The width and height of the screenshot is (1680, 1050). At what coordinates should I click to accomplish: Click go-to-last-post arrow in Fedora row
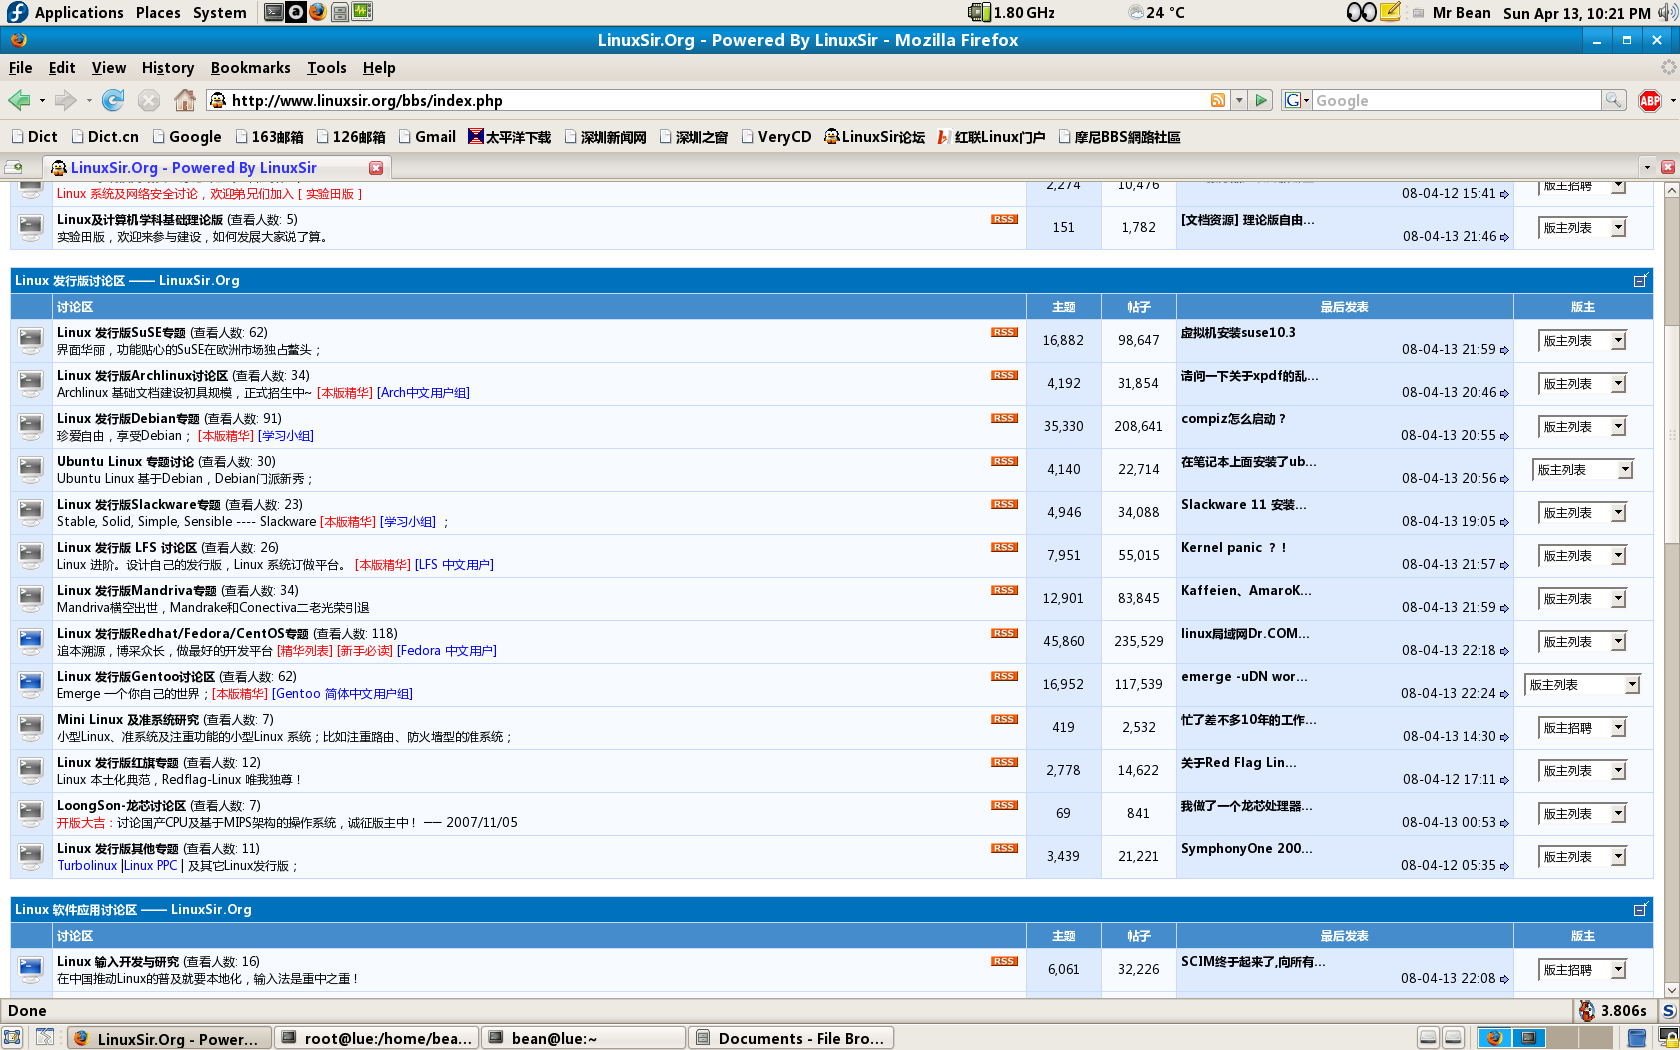coord(1504,651)
